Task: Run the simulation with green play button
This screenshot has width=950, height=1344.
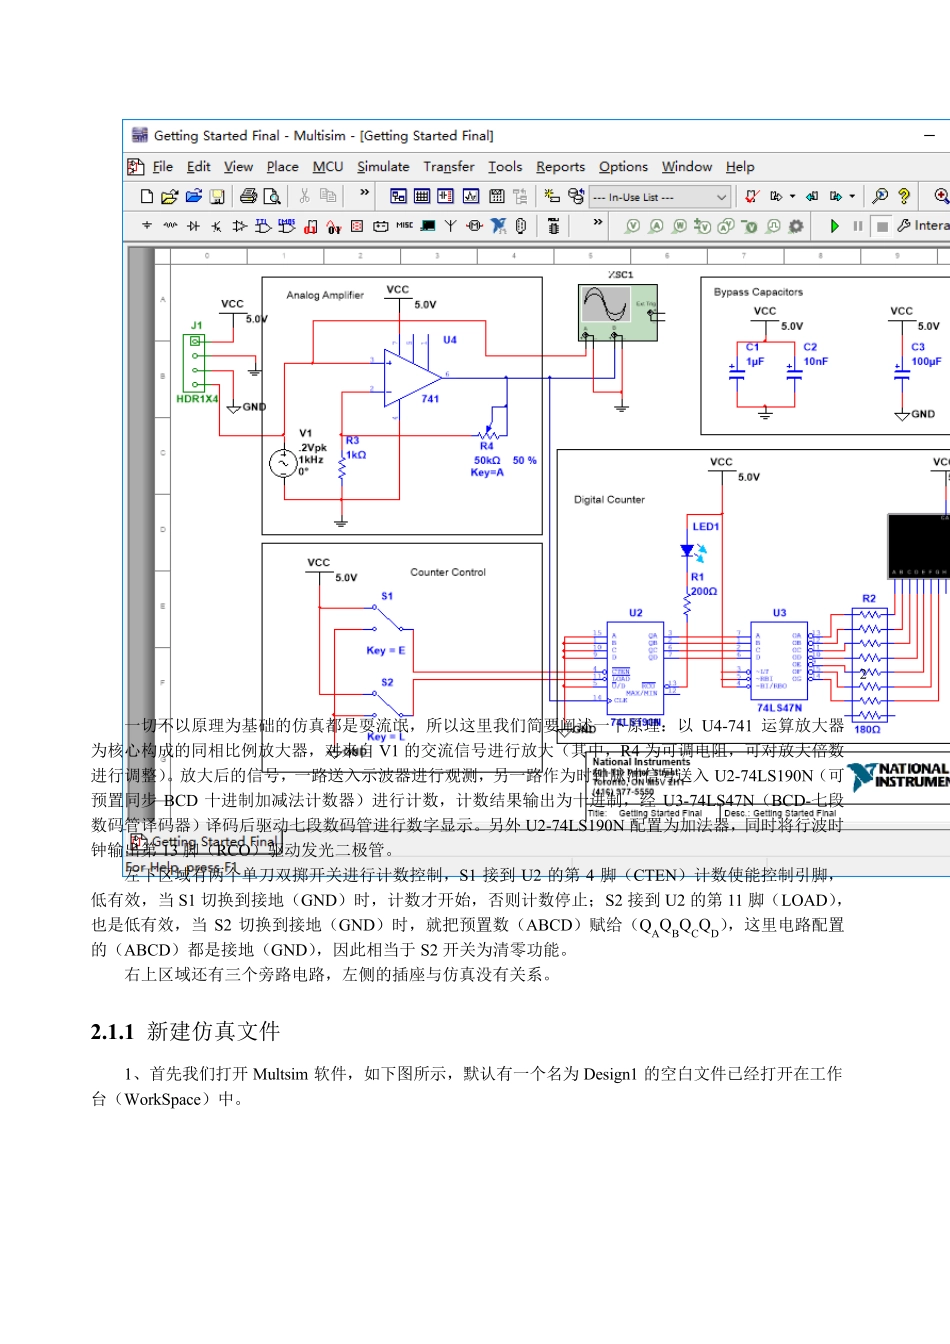Action: (x=834, y=226)
